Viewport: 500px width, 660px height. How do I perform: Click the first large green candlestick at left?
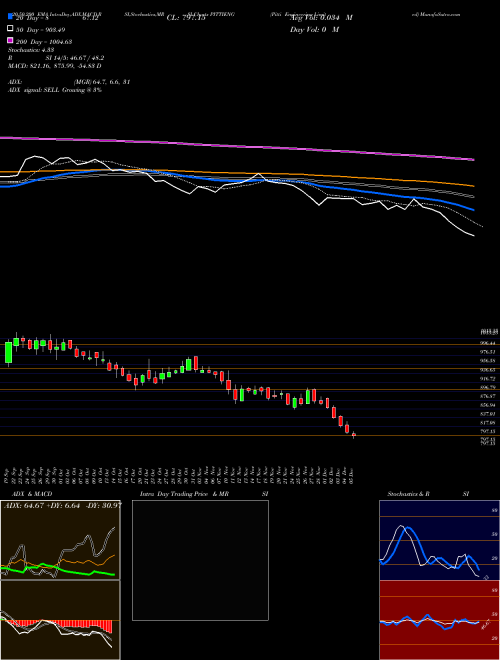pyautogui.click(x=8, y=353)
